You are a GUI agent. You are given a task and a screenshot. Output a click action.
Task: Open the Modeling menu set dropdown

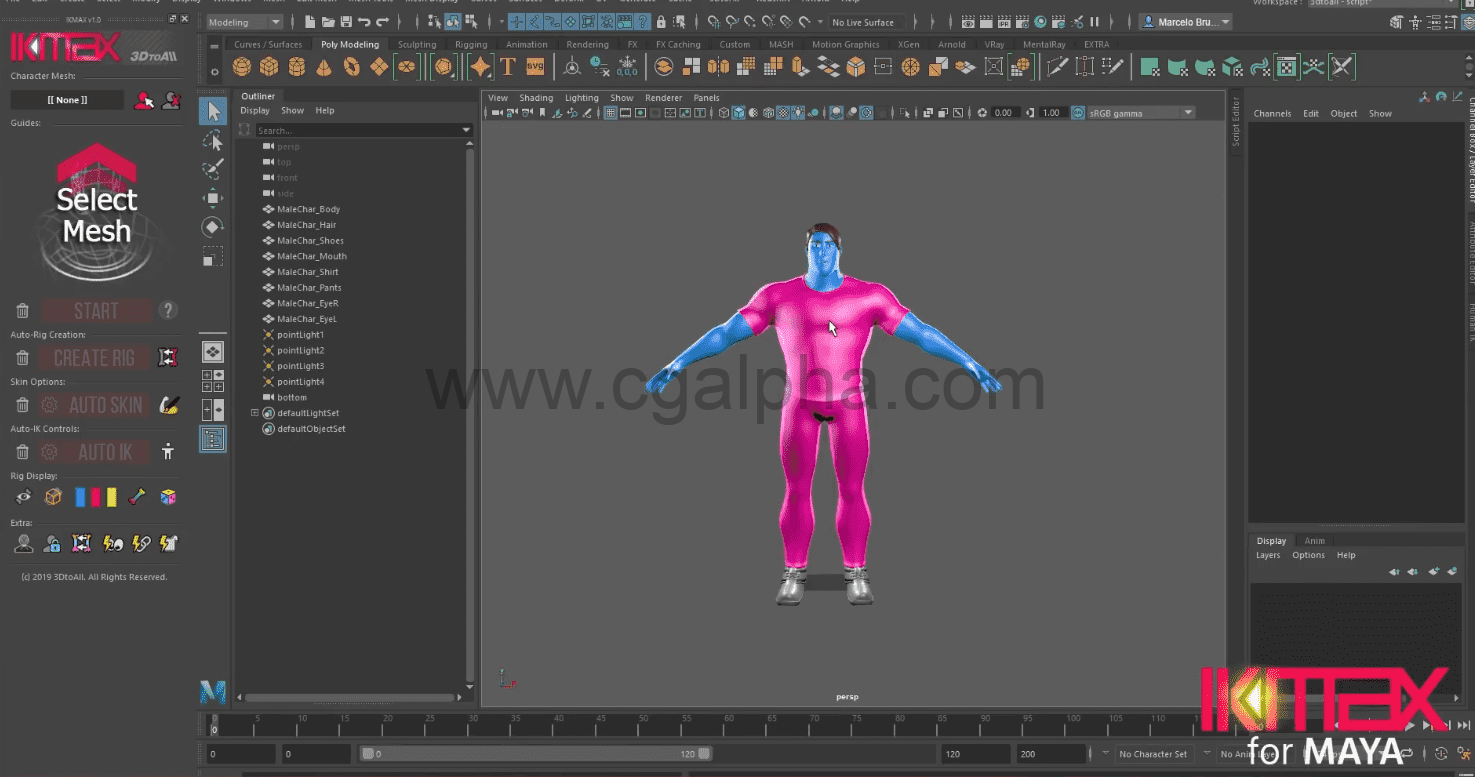coord(245,22)
